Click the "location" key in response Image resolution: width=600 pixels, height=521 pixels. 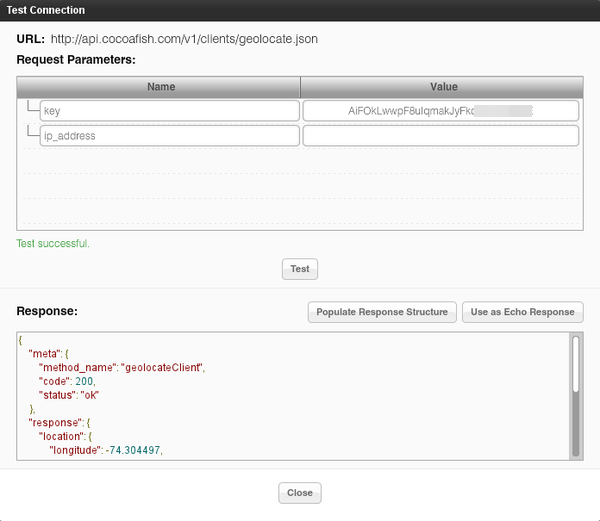[60, 436]
